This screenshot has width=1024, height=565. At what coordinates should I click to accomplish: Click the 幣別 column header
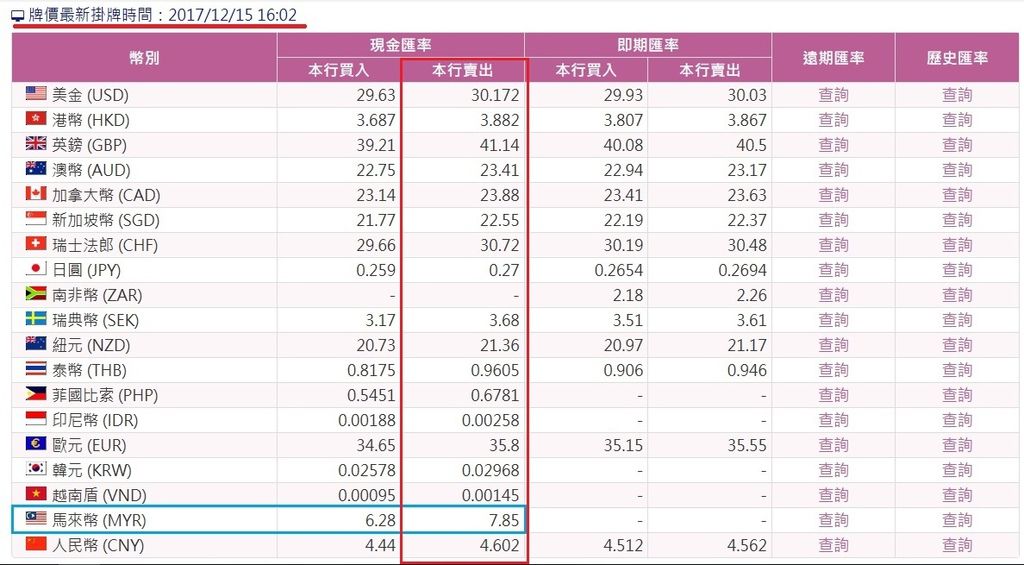tap(144, 57)
